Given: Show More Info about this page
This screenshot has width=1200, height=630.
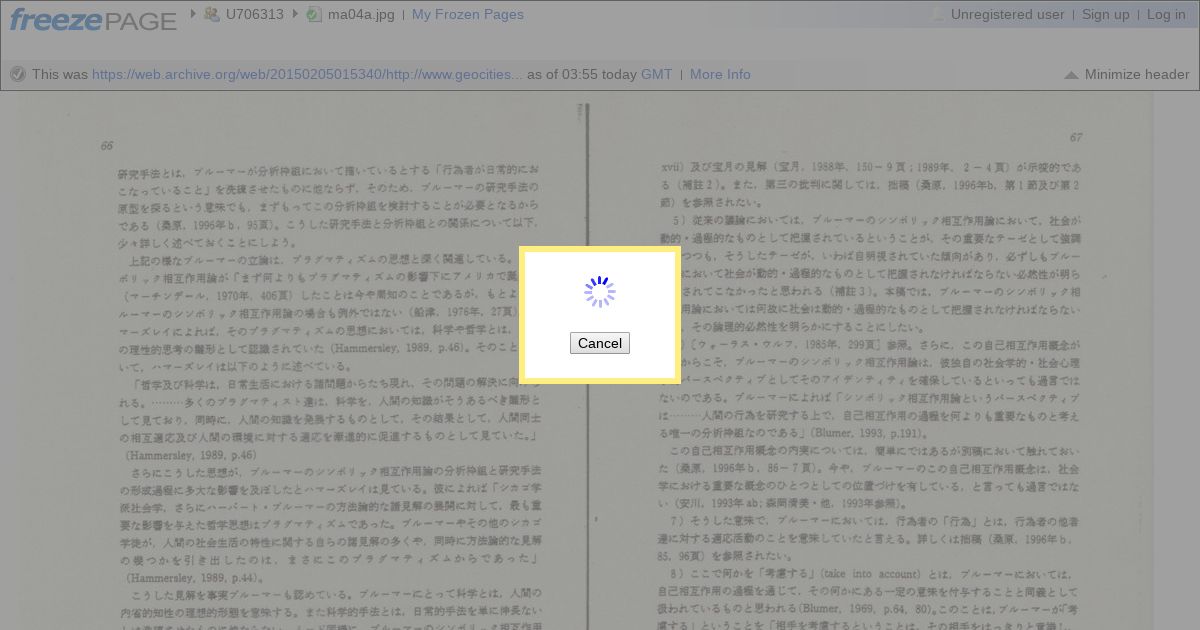Looking at the screenshot, I should tap(720, 74).
